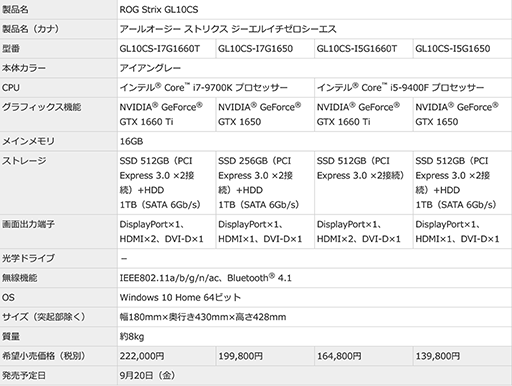Select the 164,800円 price
Viewport: 512px width, 386px height.
(339, 356)
